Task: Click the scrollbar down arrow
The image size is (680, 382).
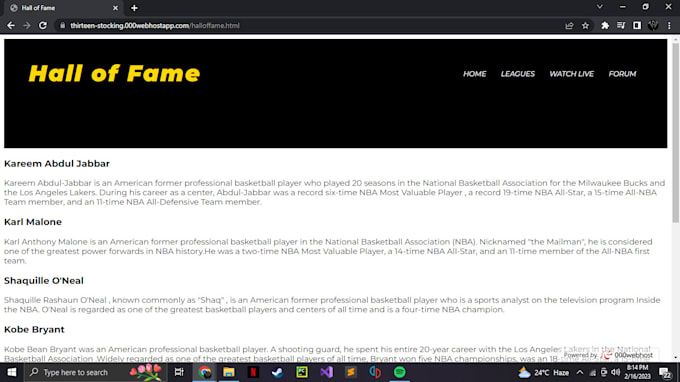Action: [676, 358]
